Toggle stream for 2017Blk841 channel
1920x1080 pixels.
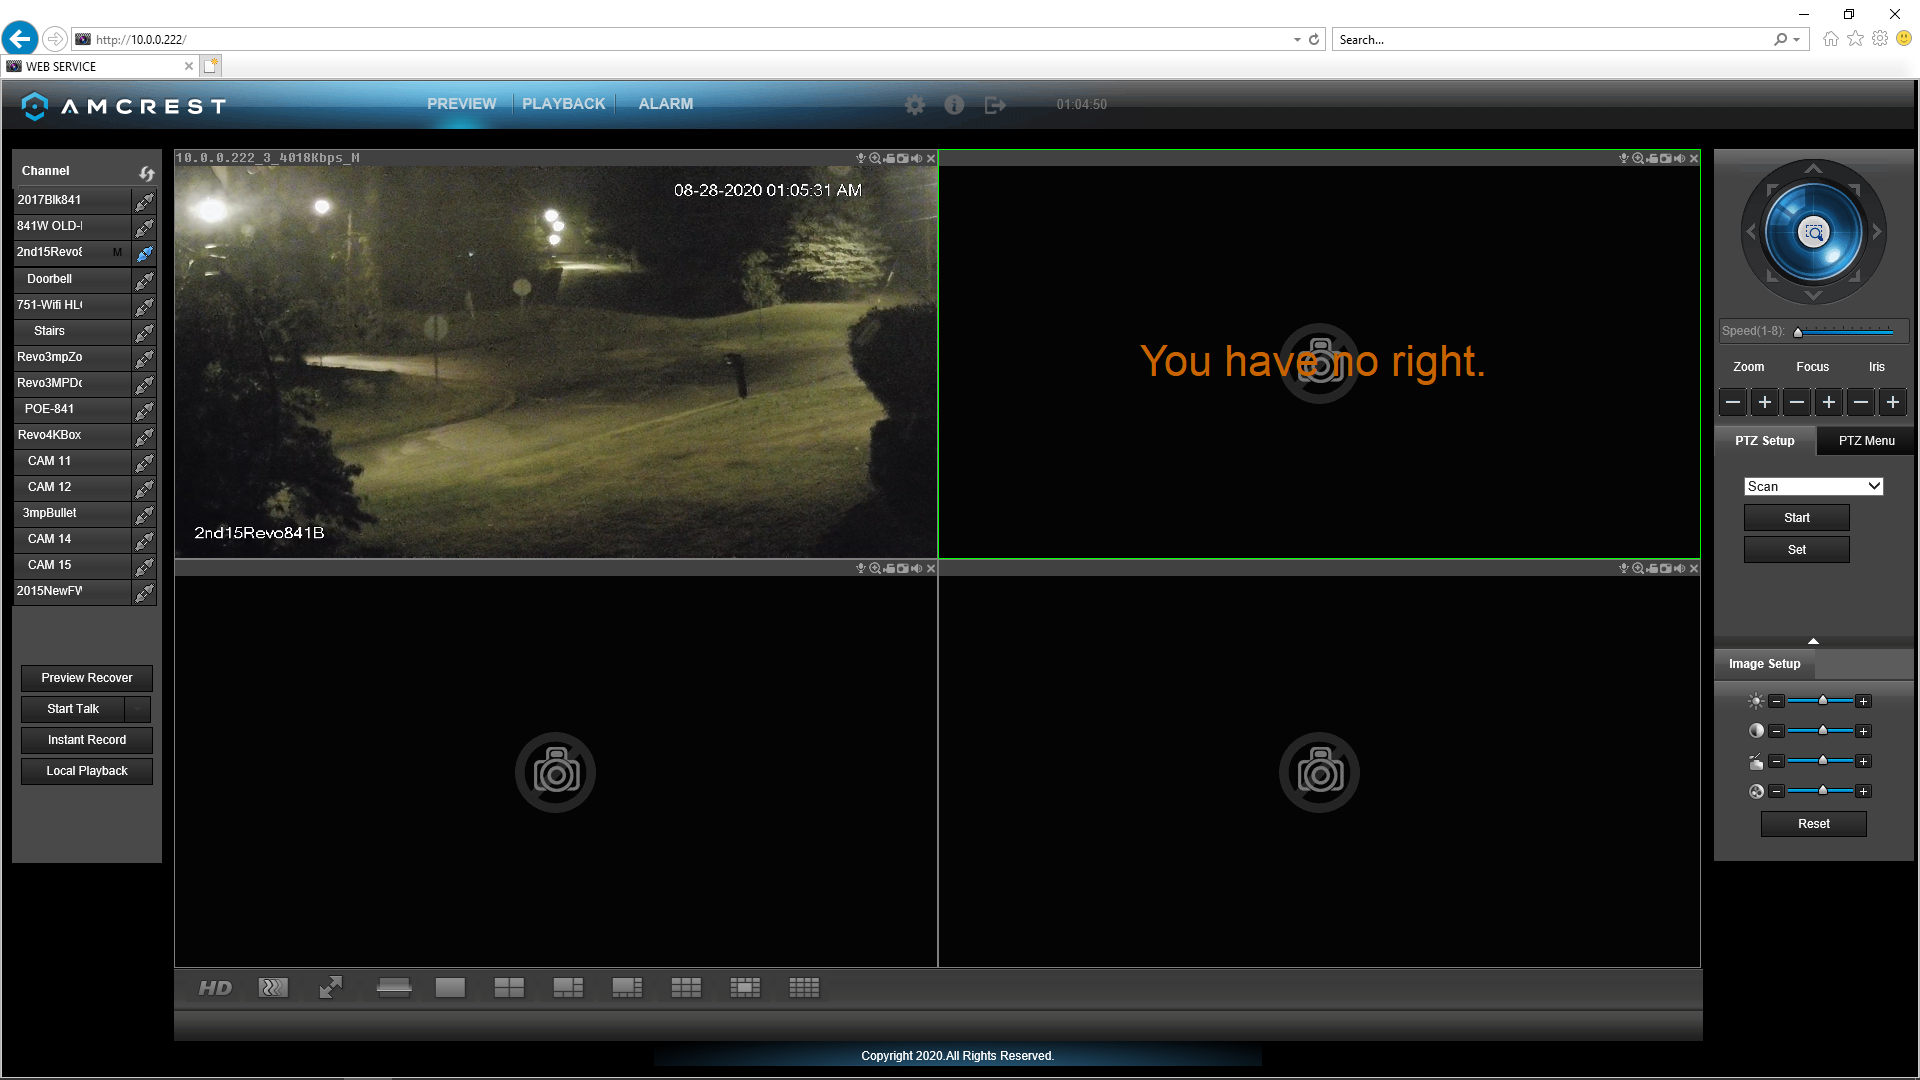coord(145,201)
